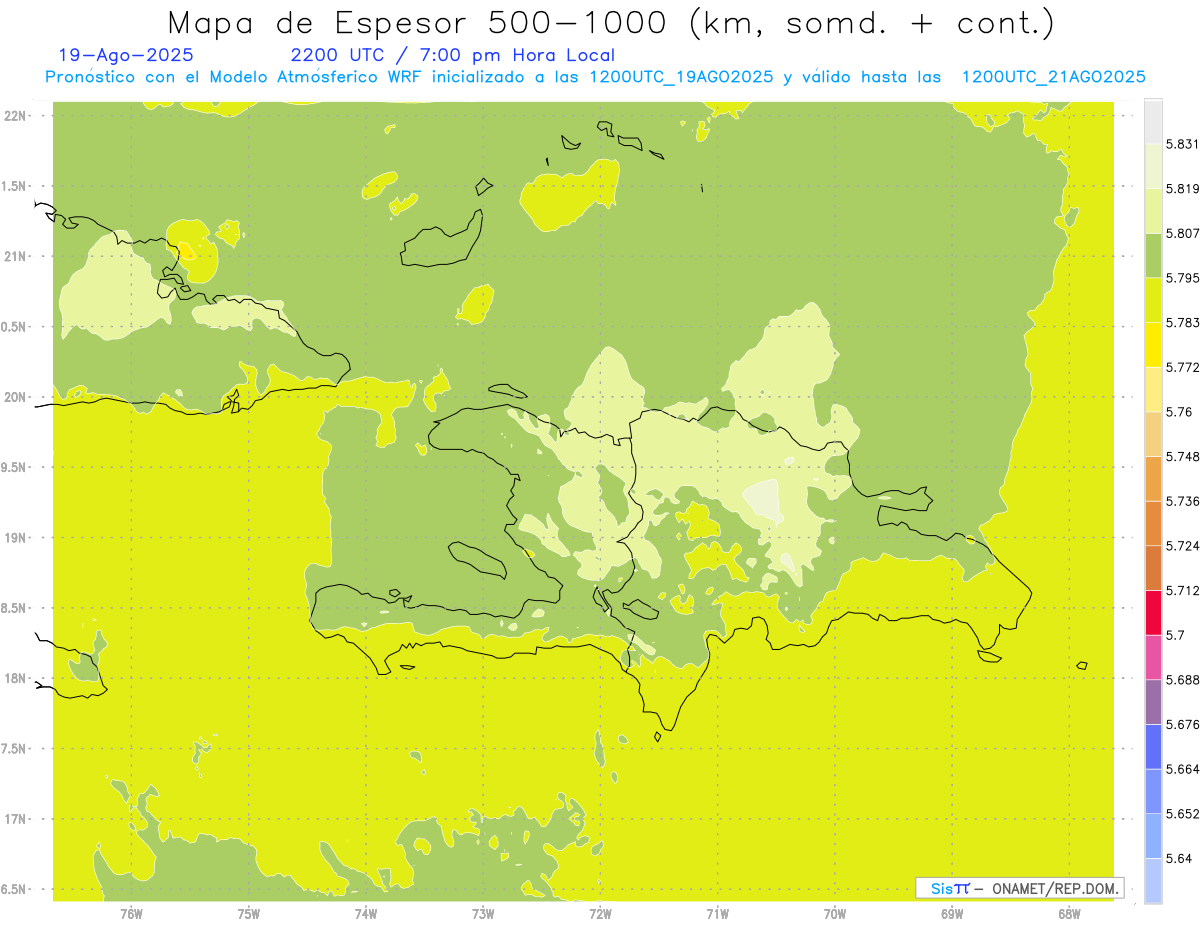Click the legend value 5.807
Image resolution: width=1200 pixels, height=927 pixels.
point(1184,233)
